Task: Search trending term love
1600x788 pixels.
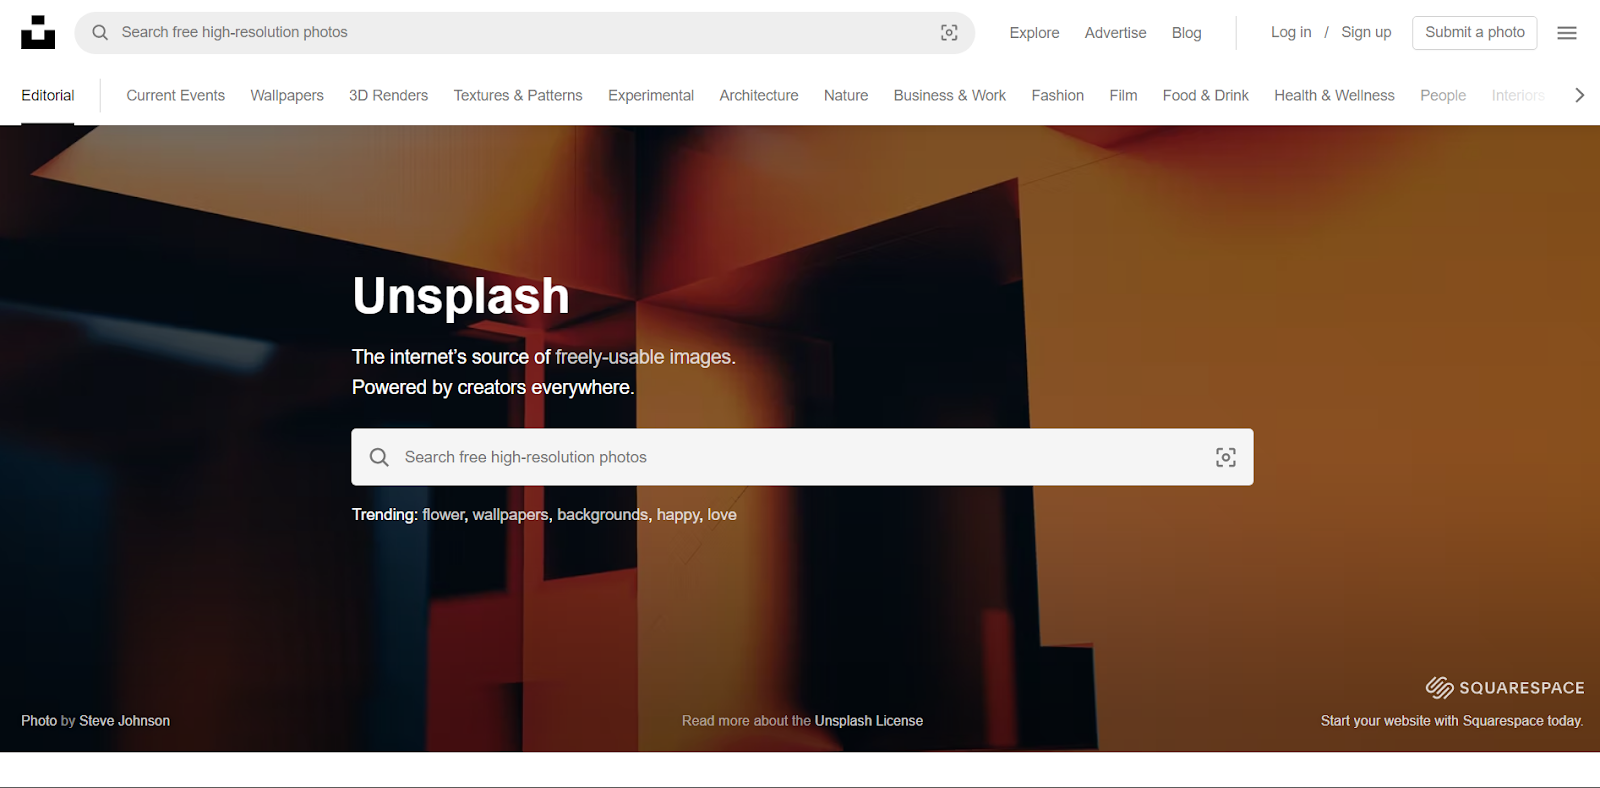Action: [722, 514]
